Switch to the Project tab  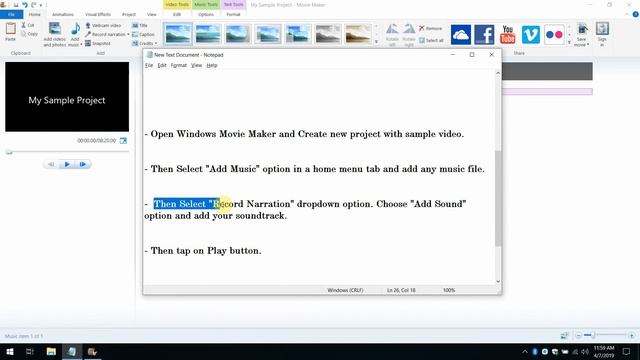(x=129, y=14)
